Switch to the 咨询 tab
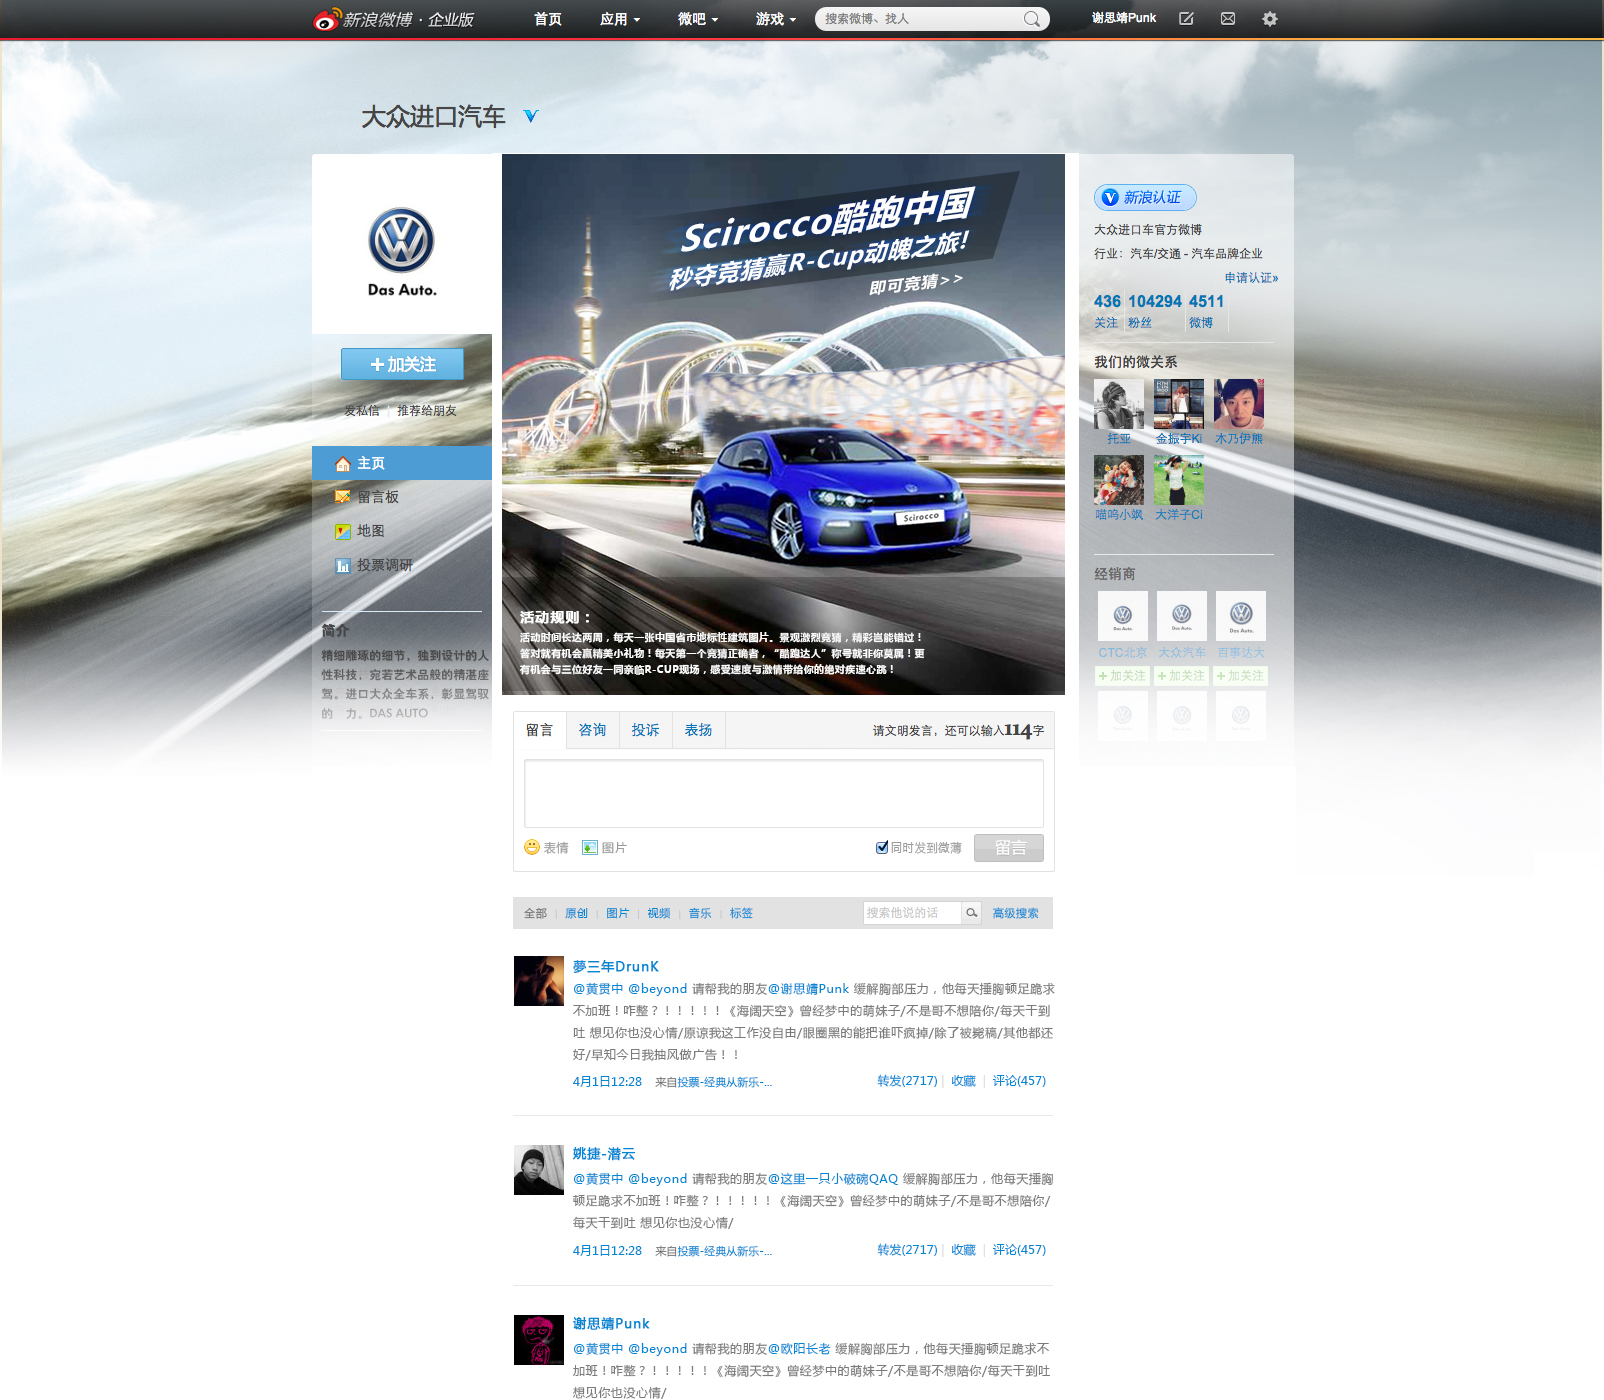 (x=593, y=730)
